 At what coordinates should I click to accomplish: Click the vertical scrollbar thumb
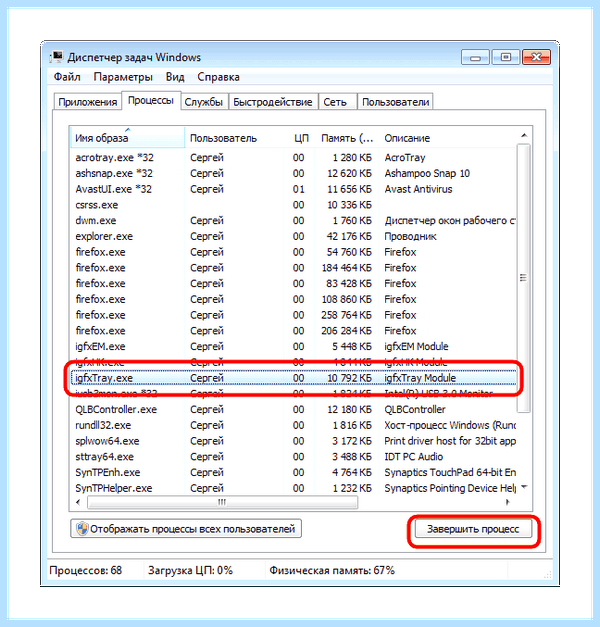pyautogui.click(x=524, y=278)
